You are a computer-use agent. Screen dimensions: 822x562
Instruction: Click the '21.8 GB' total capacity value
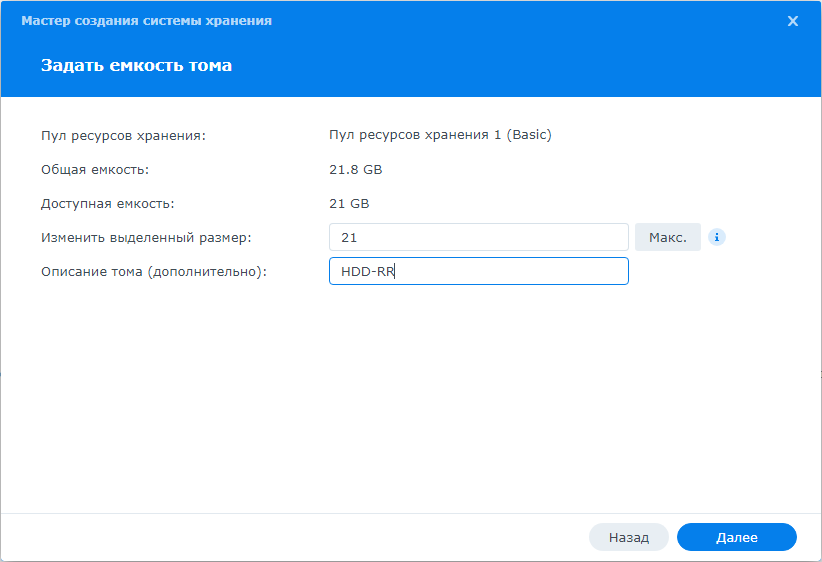(355, 170)
